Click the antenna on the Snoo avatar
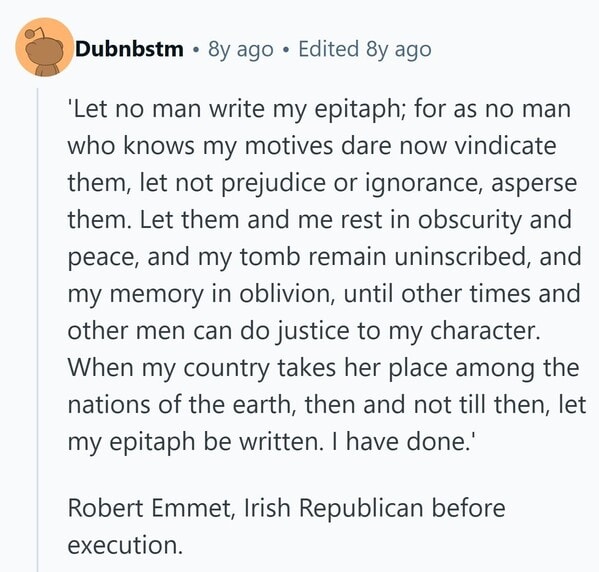The width and height of the screenshot is (599, 572). (x=34, y=34)
